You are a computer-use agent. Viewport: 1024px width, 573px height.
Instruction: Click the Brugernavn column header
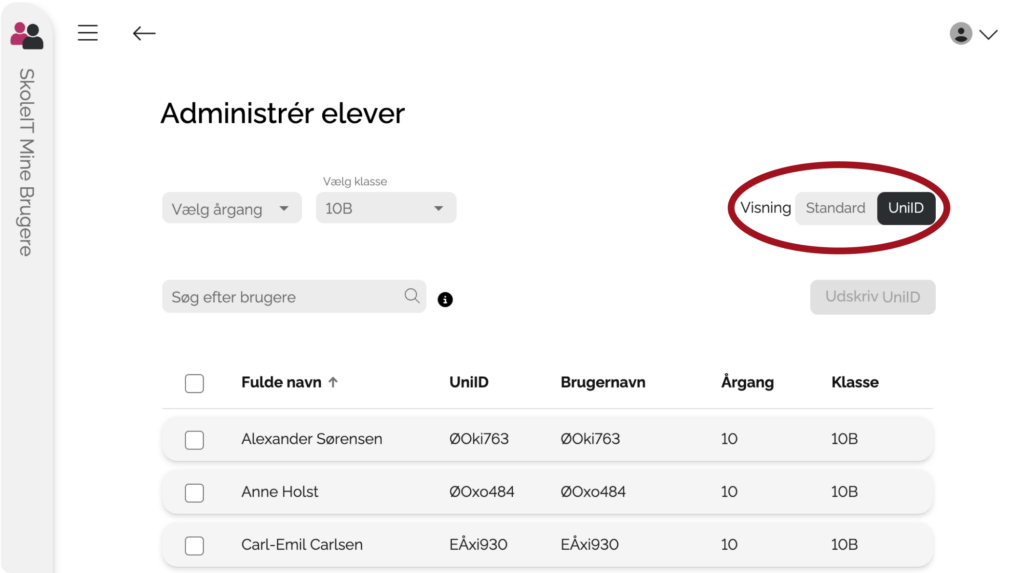603,382
